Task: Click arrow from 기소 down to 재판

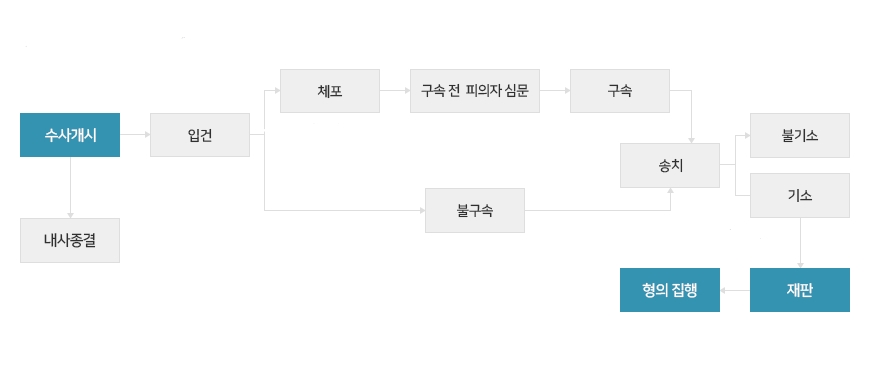Action: coord(800,243)
